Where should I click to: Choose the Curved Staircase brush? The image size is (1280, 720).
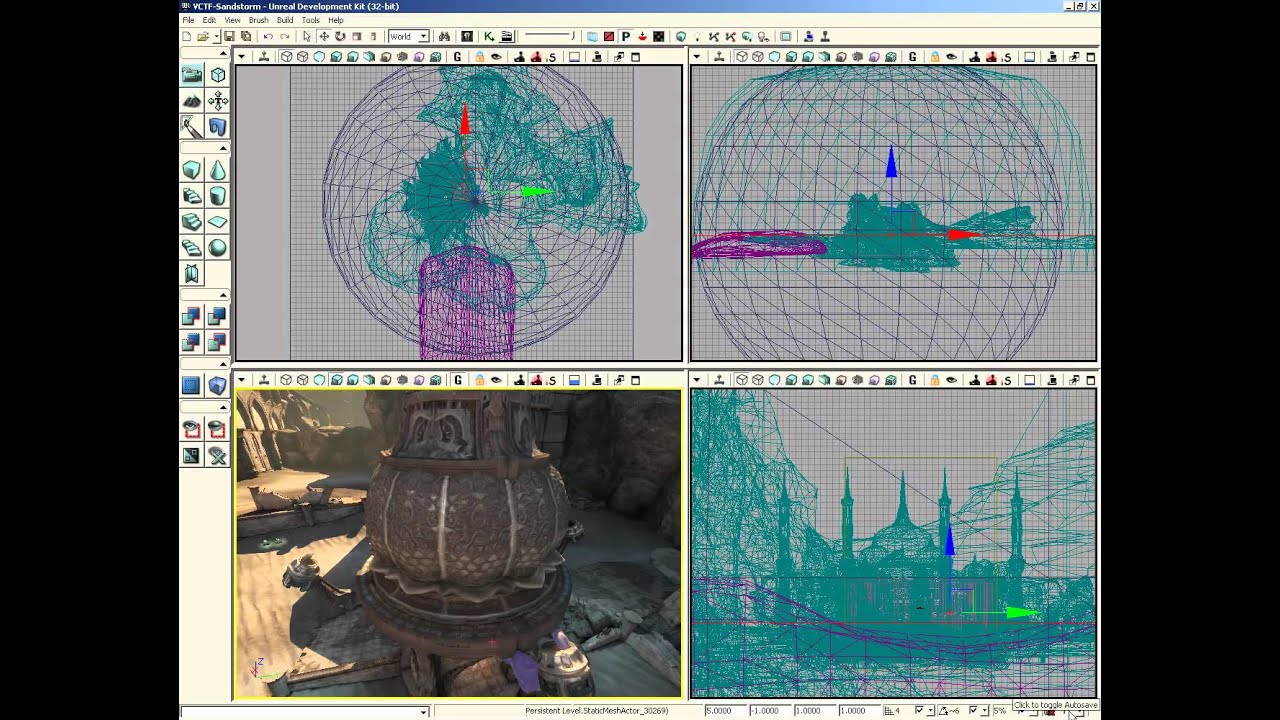(x=191, y=196)
